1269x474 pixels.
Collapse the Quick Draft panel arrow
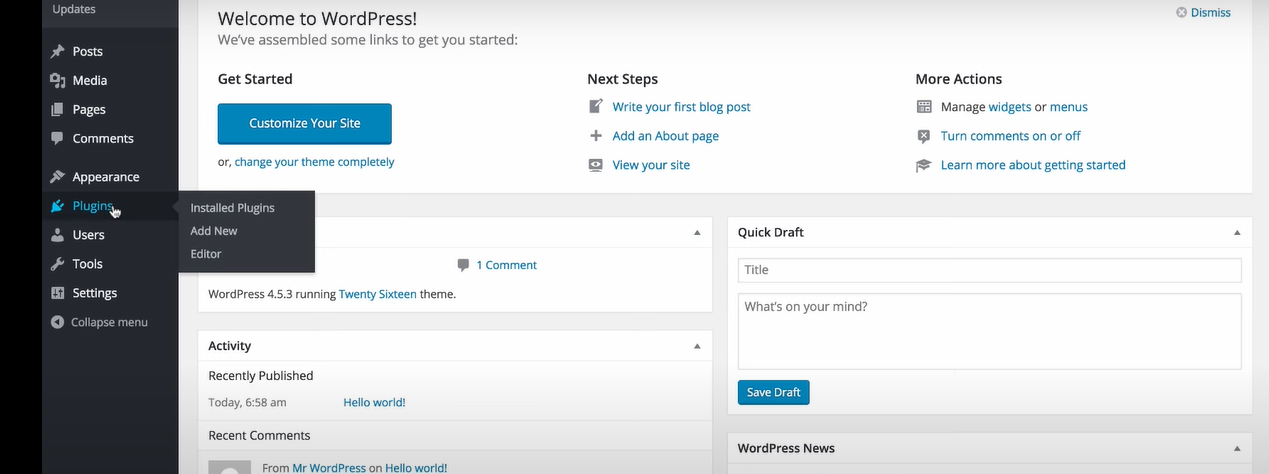pos(1237,232)
